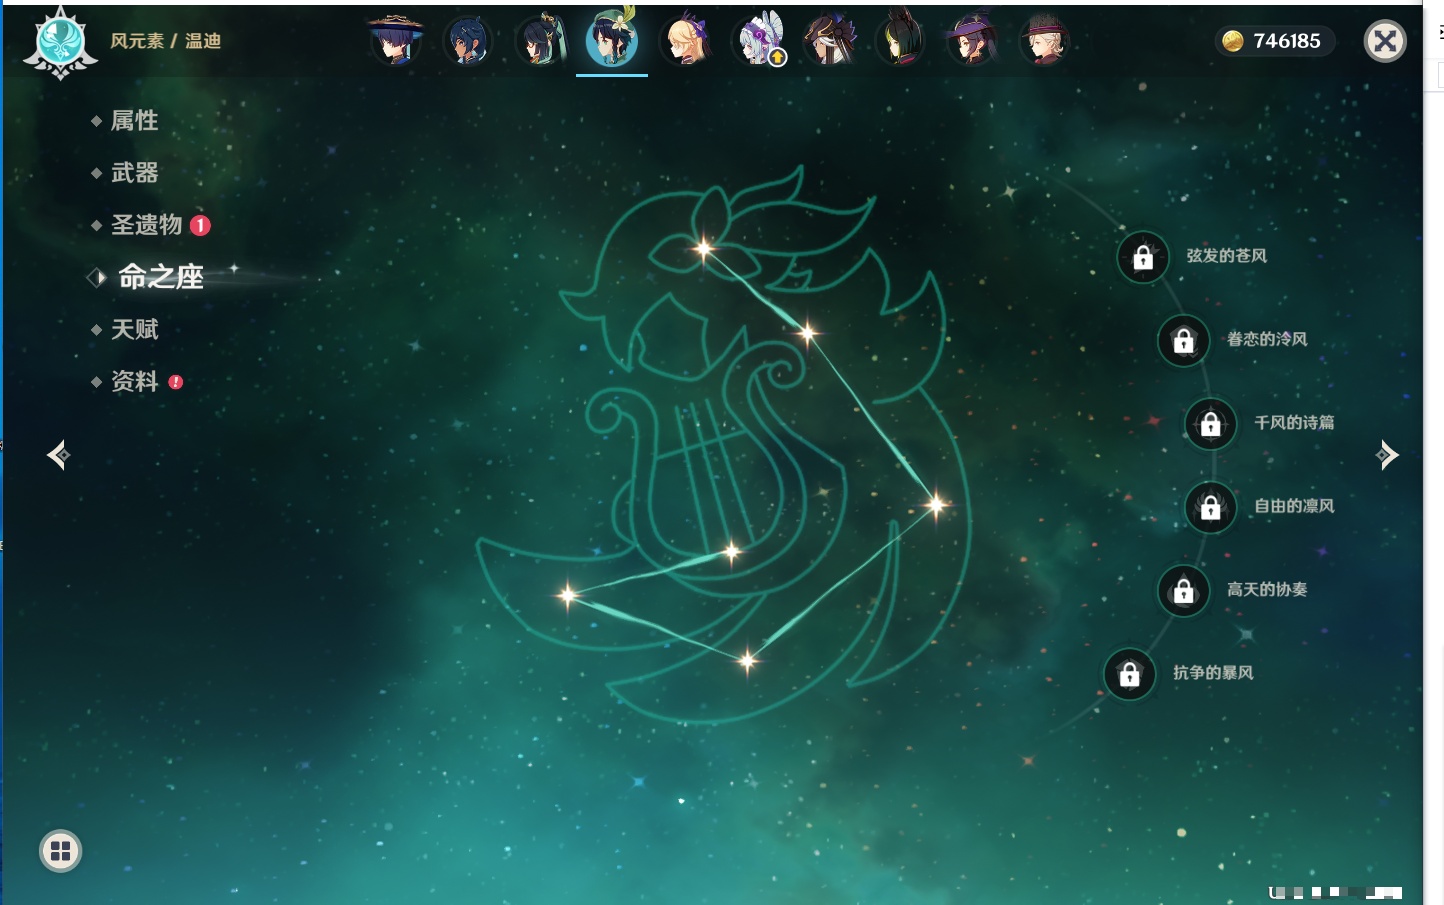This screenshot has width=1444, height=905.
Task: Click lock icon for 眷恋的泠风
Action: point(1183,341)
